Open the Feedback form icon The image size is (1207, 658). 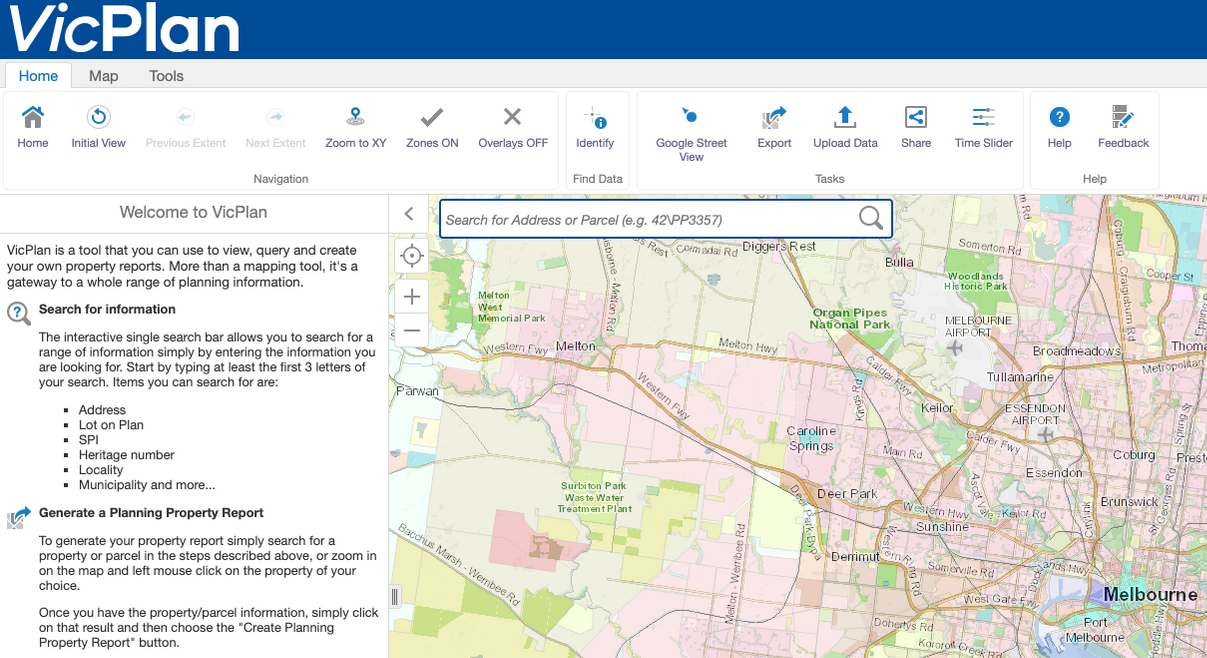click(1123, 118)
